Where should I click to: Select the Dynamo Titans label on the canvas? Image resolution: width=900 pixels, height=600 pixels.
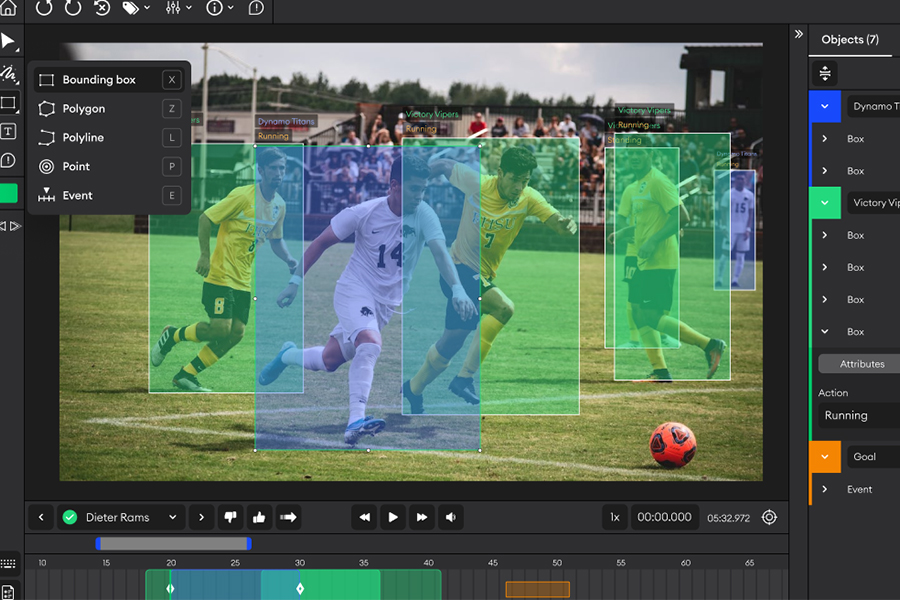pos(286,121)
